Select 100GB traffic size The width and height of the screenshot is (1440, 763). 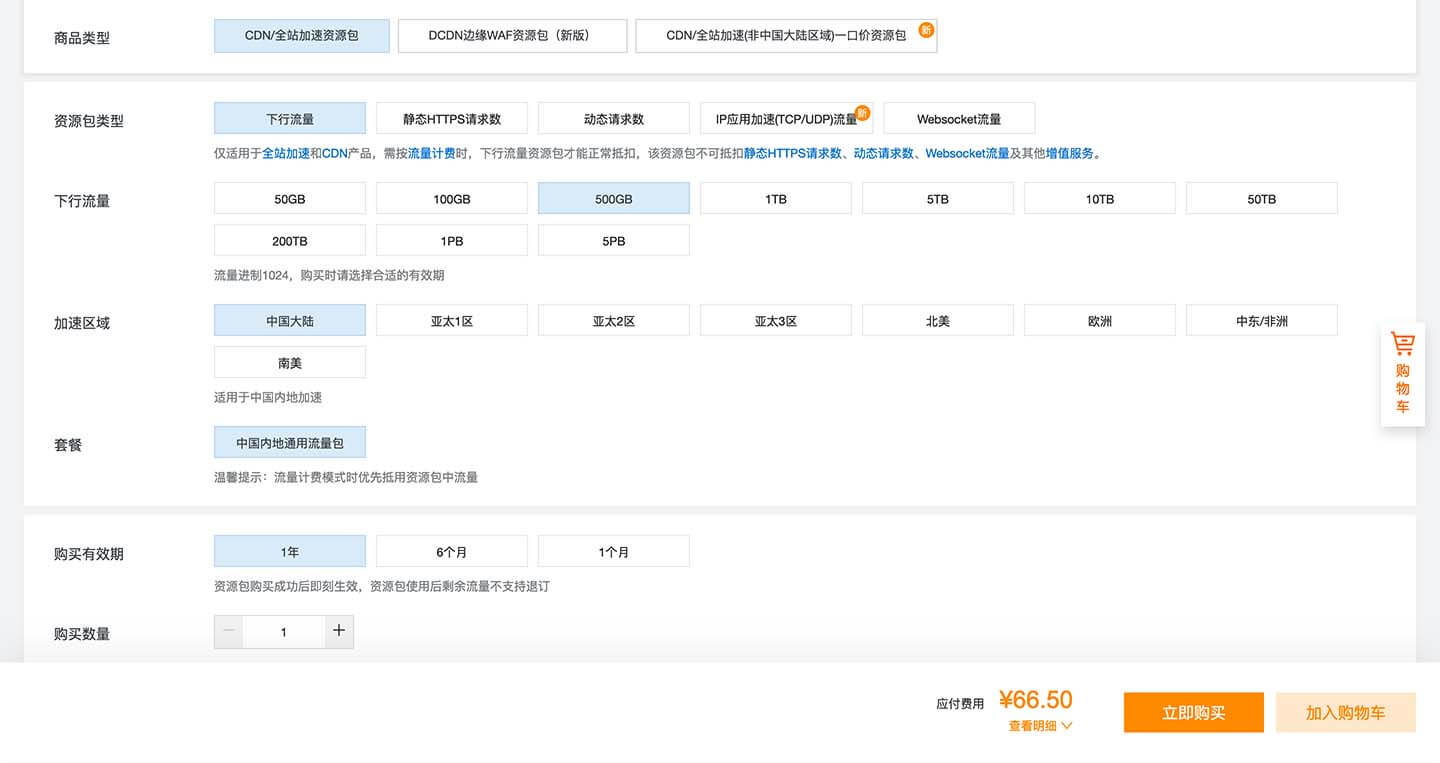pos(452,198)
